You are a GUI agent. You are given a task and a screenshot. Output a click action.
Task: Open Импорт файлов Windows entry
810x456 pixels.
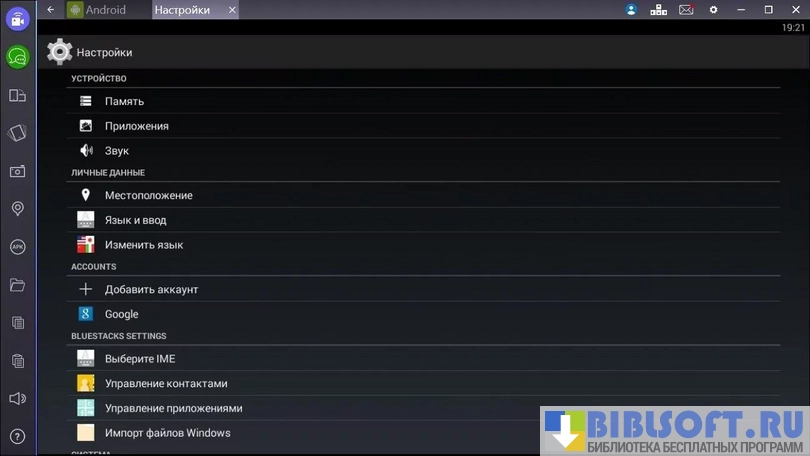click(167, 433)
